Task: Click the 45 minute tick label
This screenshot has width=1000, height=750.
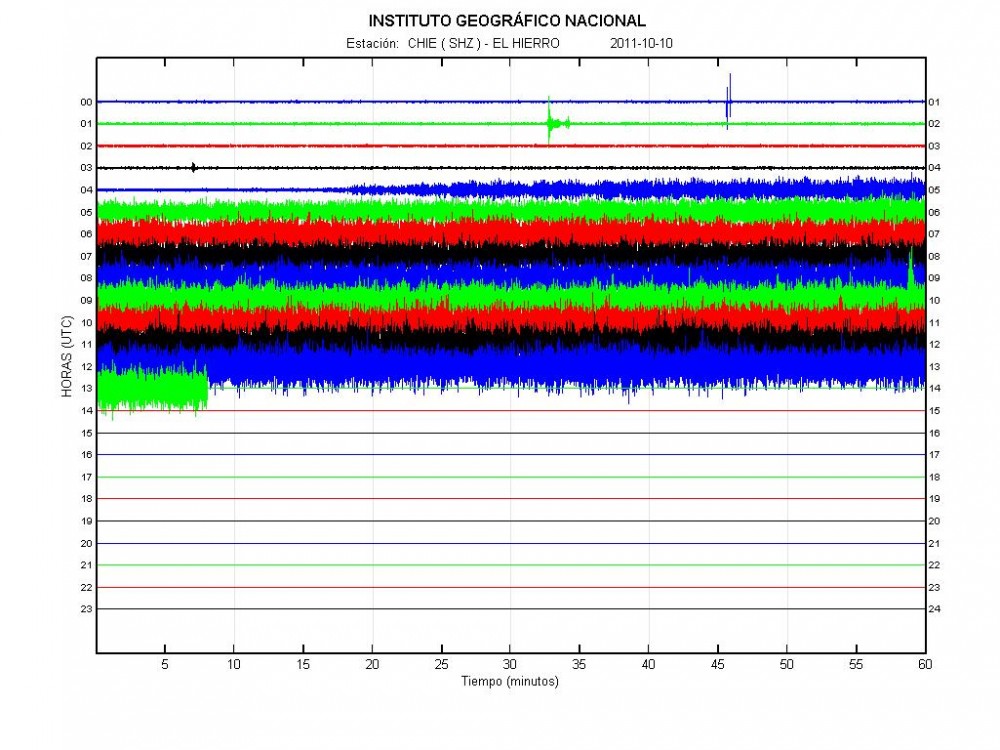Action: (x=717, y=664)
